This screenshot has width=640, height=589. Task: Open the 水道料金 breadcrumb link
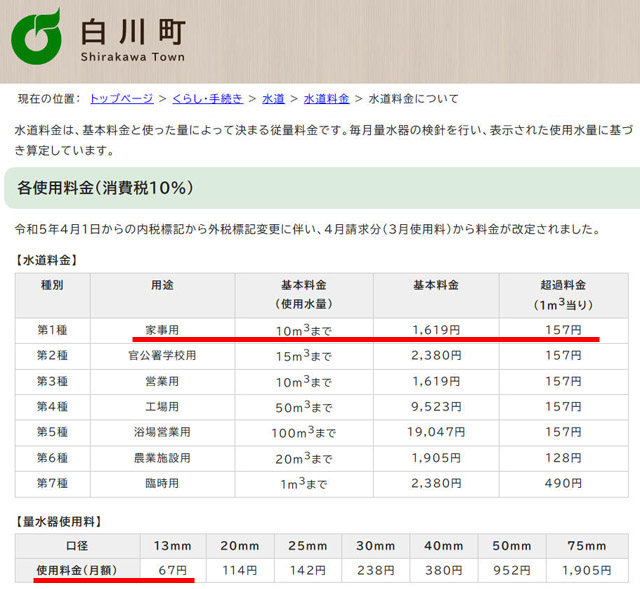(x=327, y=98)
